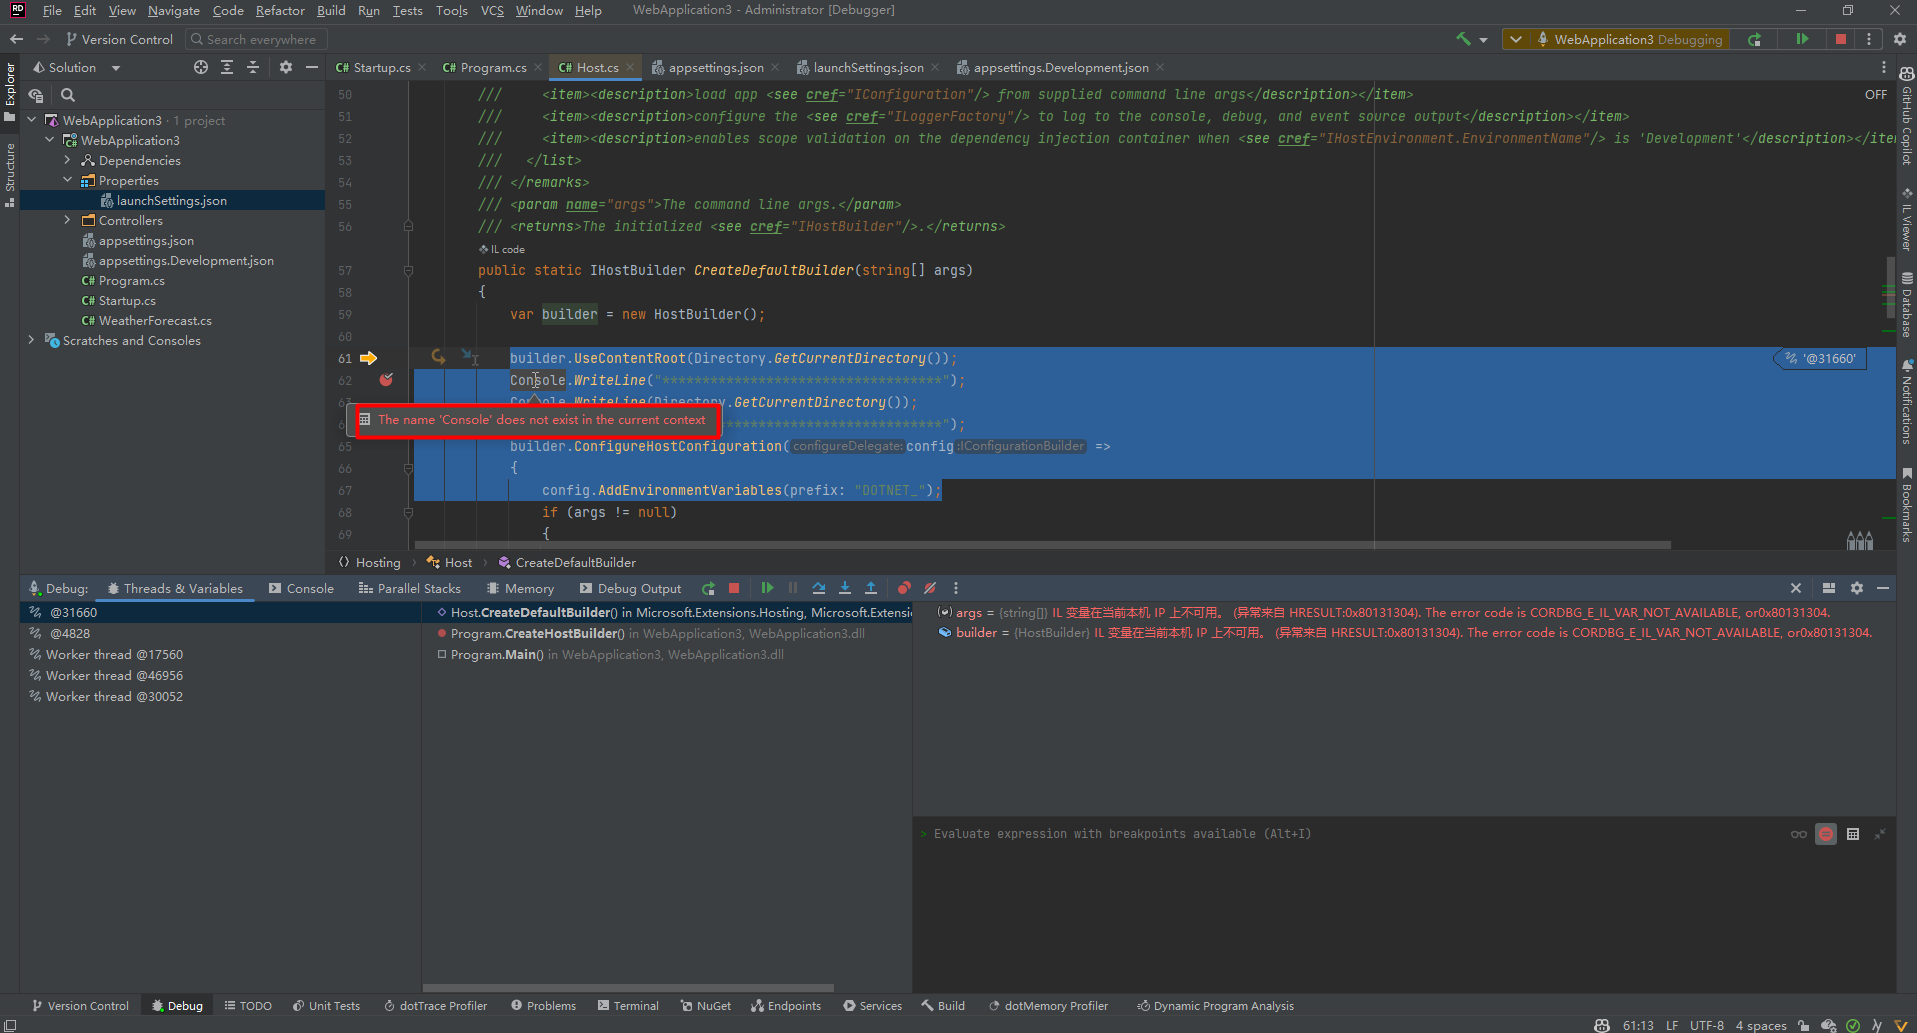Open View Breakpoints red circles icon

(904, 588)
